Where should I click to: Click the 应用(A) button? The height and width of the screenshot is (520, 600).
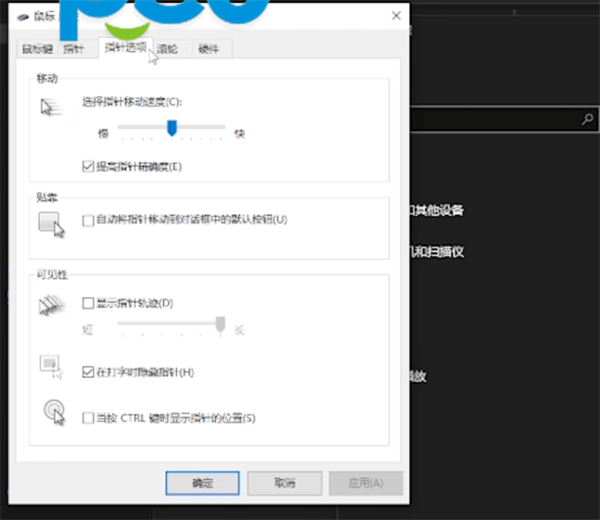[x=365, y=483]
